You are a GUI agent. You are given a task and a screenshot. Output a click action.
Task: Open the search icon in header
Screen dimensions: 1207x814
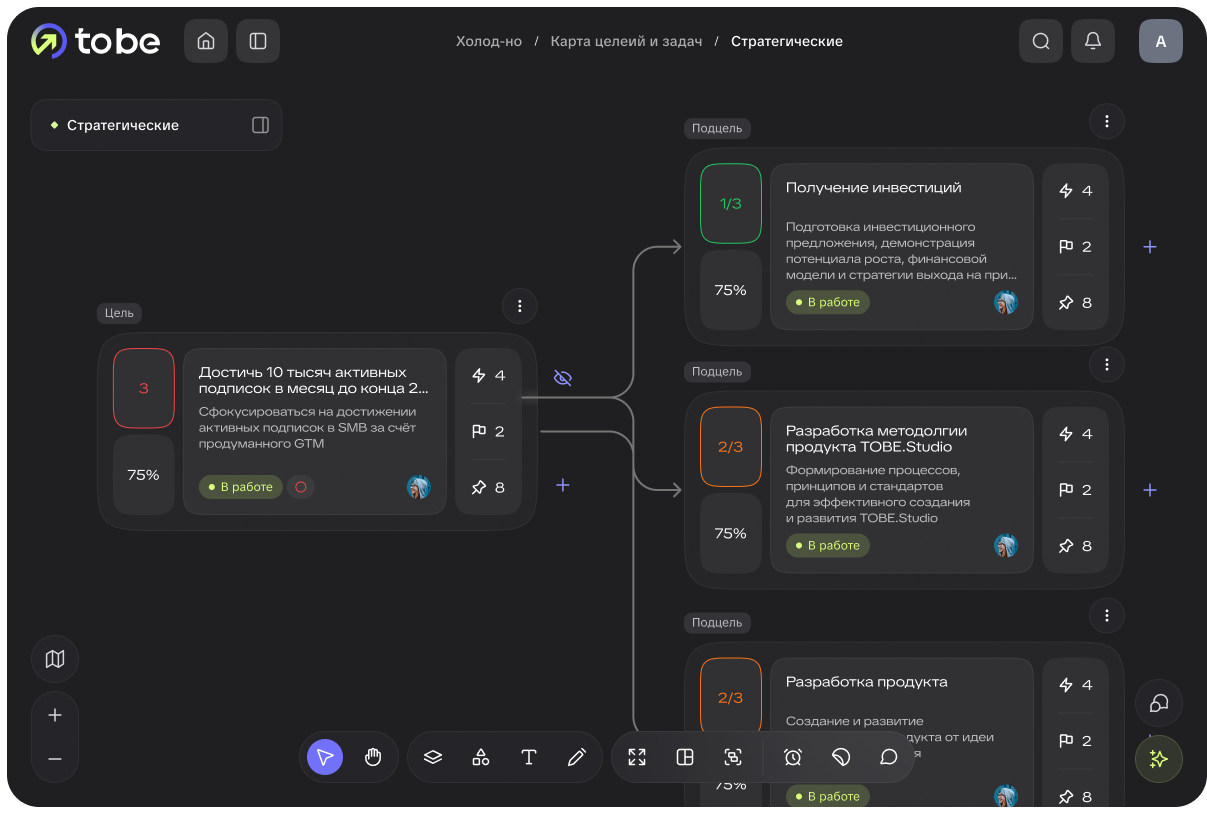tap(1041, 41)
